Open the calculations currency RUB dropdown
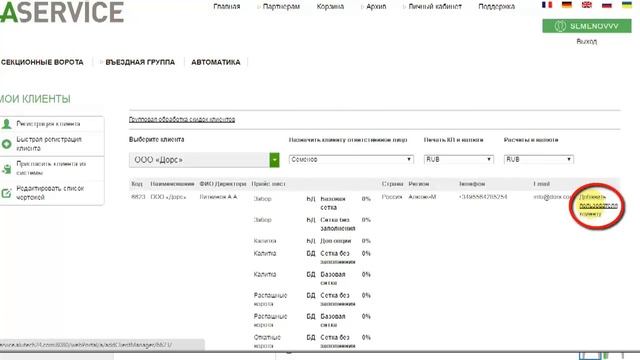Image resolution: width=640 pixels, height=360 pixels. (538, 159)
